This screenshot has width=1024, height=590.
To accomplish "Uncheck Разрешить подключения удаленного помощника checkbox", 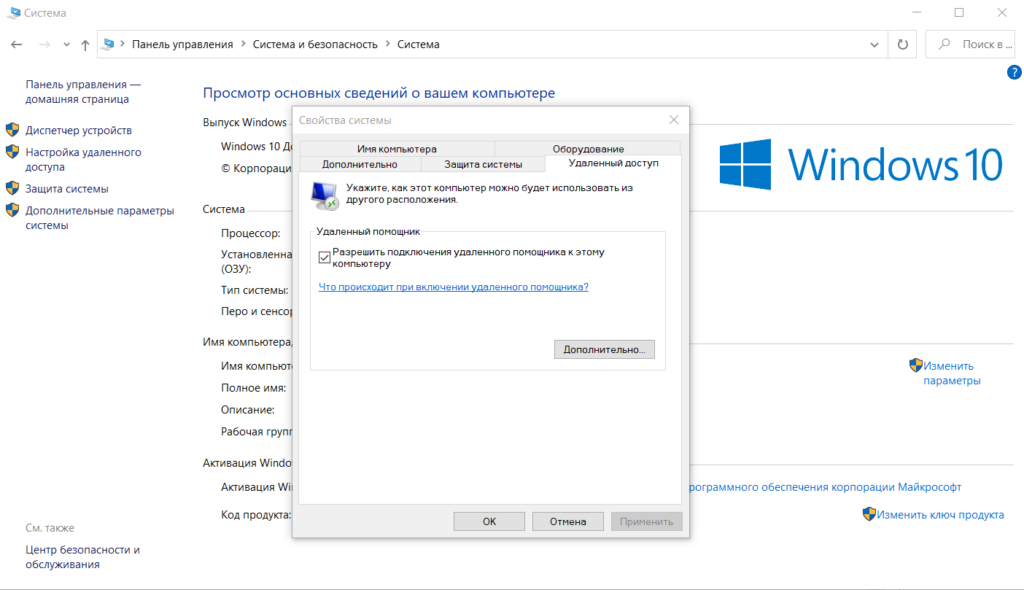I will pyautogui.click(x=324, y=258).
